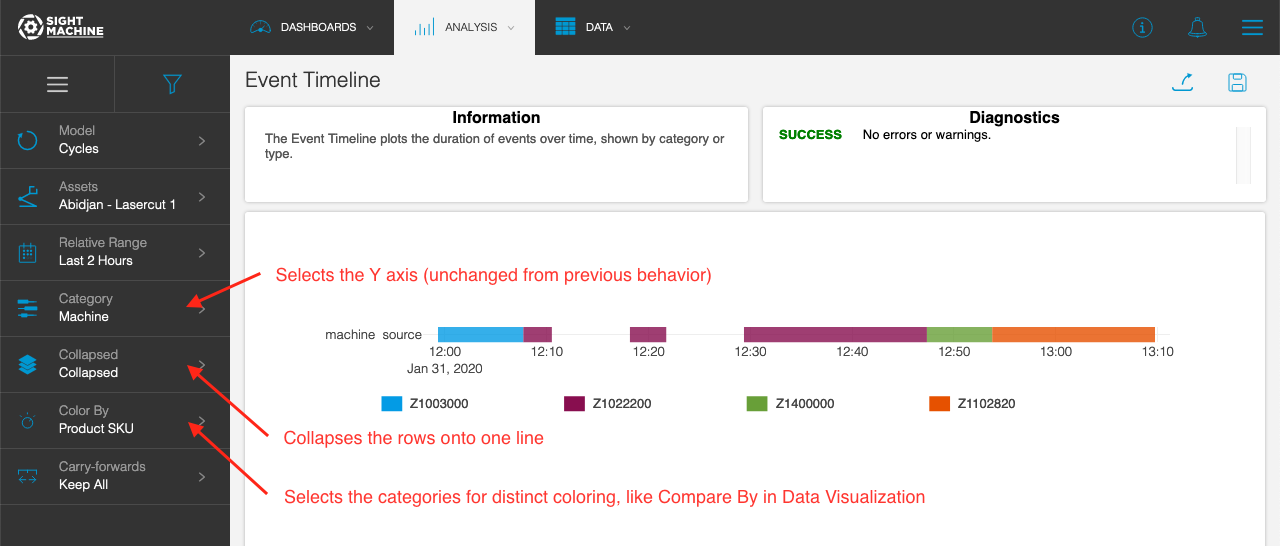This screenshot has width=1280, height=546.
Task: Expand the Assets Abidjan - Lasercut 1 setting
Action: (x=114, y=196)
